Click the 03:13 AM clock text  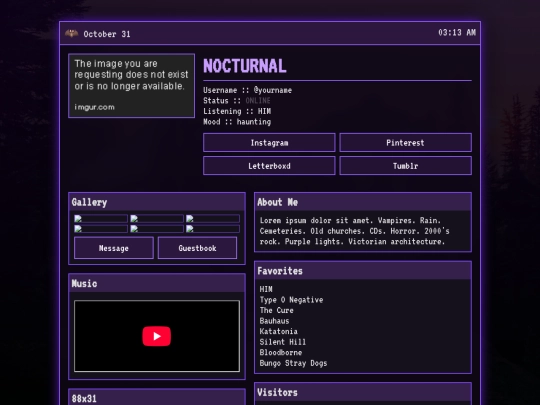point(457,32)
